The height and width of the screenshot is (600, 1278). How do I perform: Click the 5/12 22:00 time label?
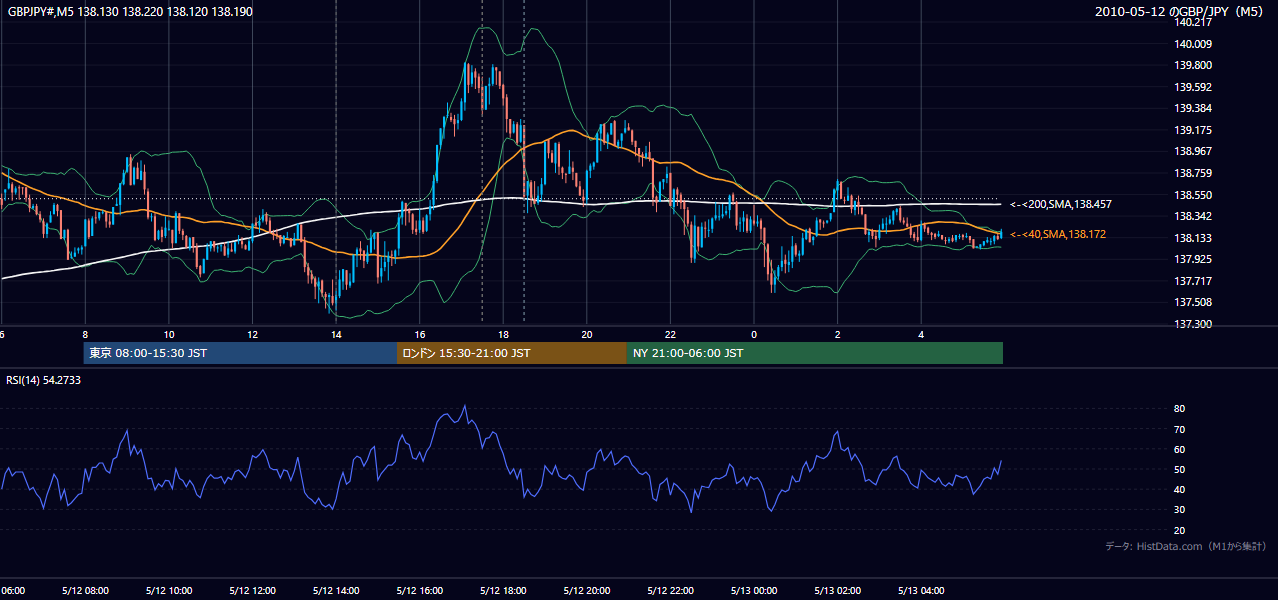[x=670, y=591]
